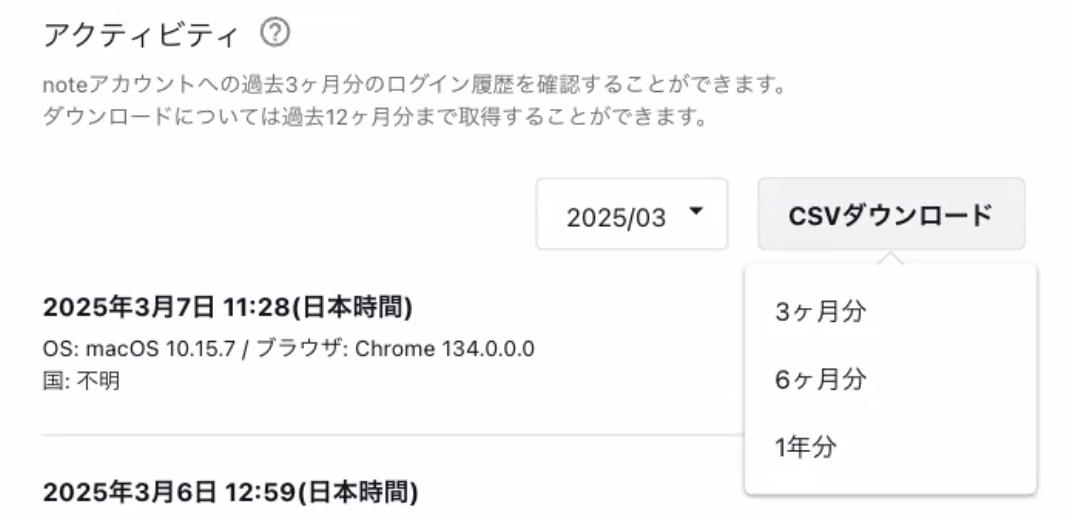Click the 2025/03 value text in selector
Image resolution: width=1067 pixels, height=520 pixels.
(x=616, y=218)
